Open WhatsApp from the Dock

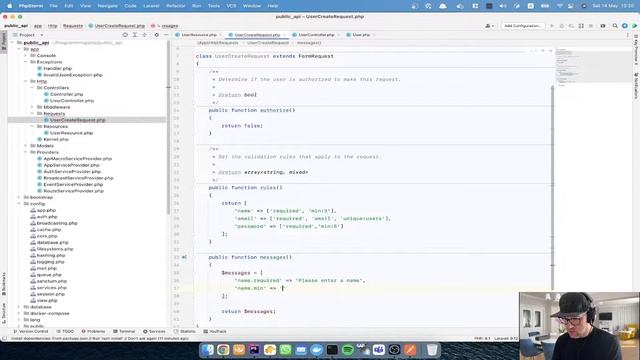tap(285, 350)
